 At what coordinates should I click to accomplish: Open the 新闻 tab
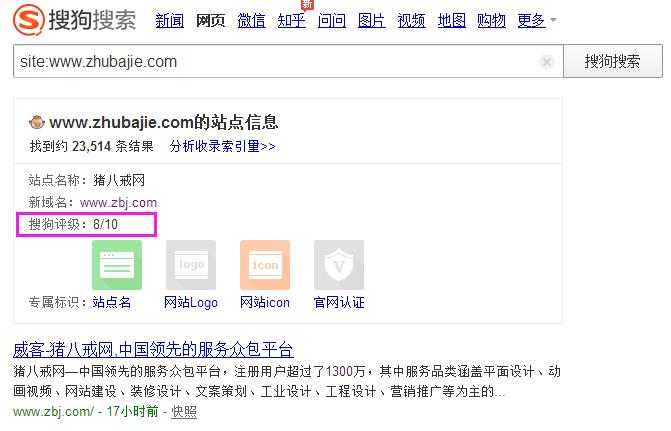click(169, 21)
